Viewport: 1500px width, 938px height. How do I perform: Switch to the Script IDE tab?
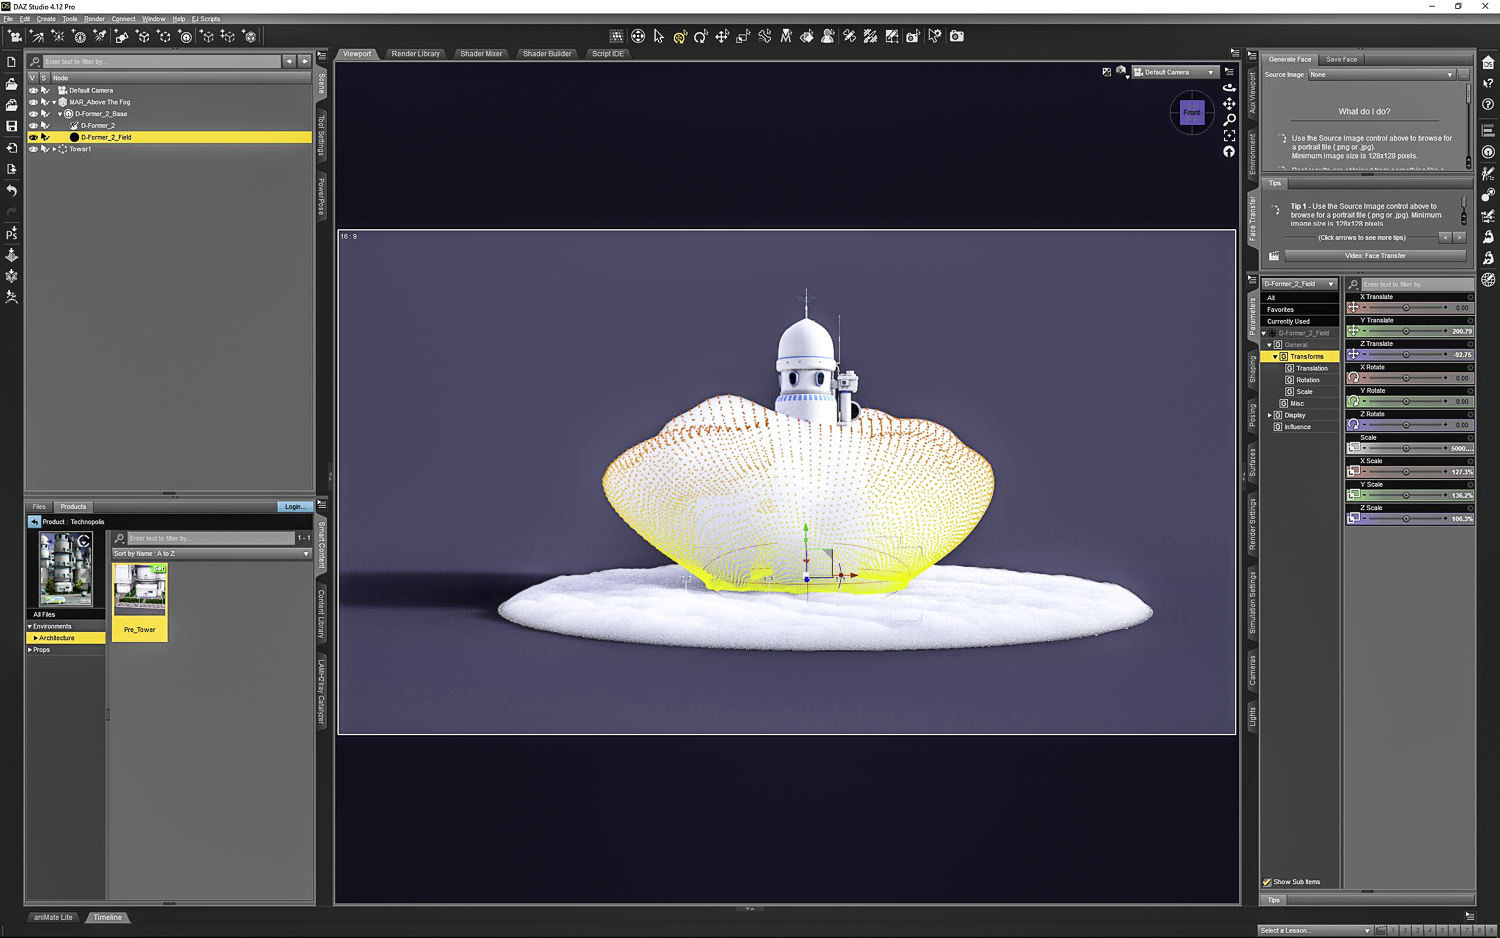607,54
